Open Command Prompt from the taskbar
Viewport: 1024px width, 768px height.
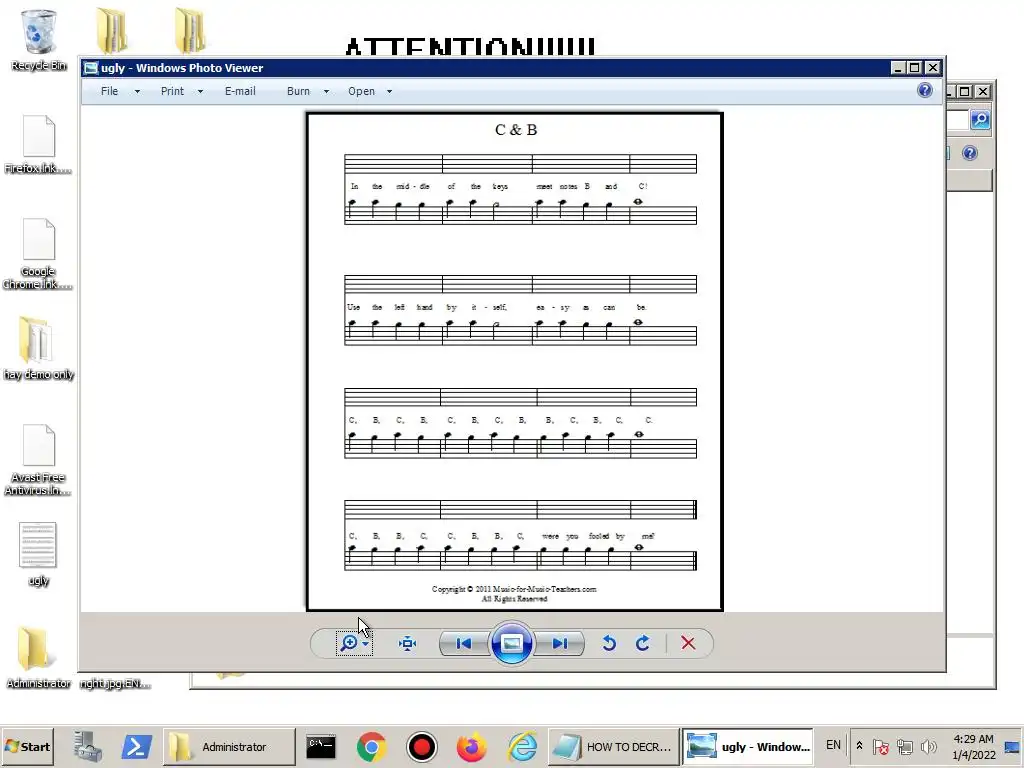(321, 746)
